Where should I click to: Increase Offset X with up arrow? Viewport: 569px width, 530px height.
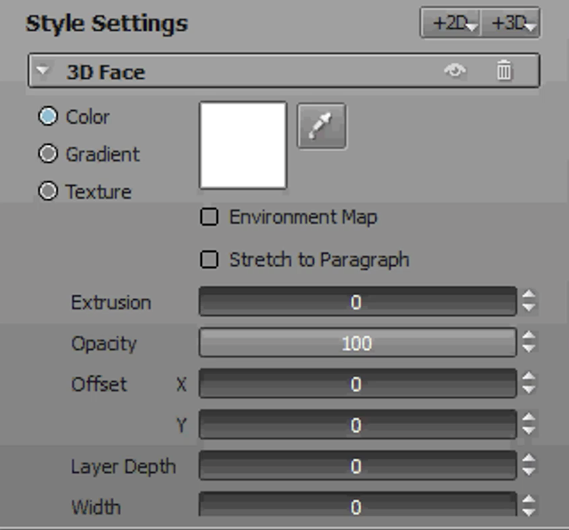tap(528, 377)
